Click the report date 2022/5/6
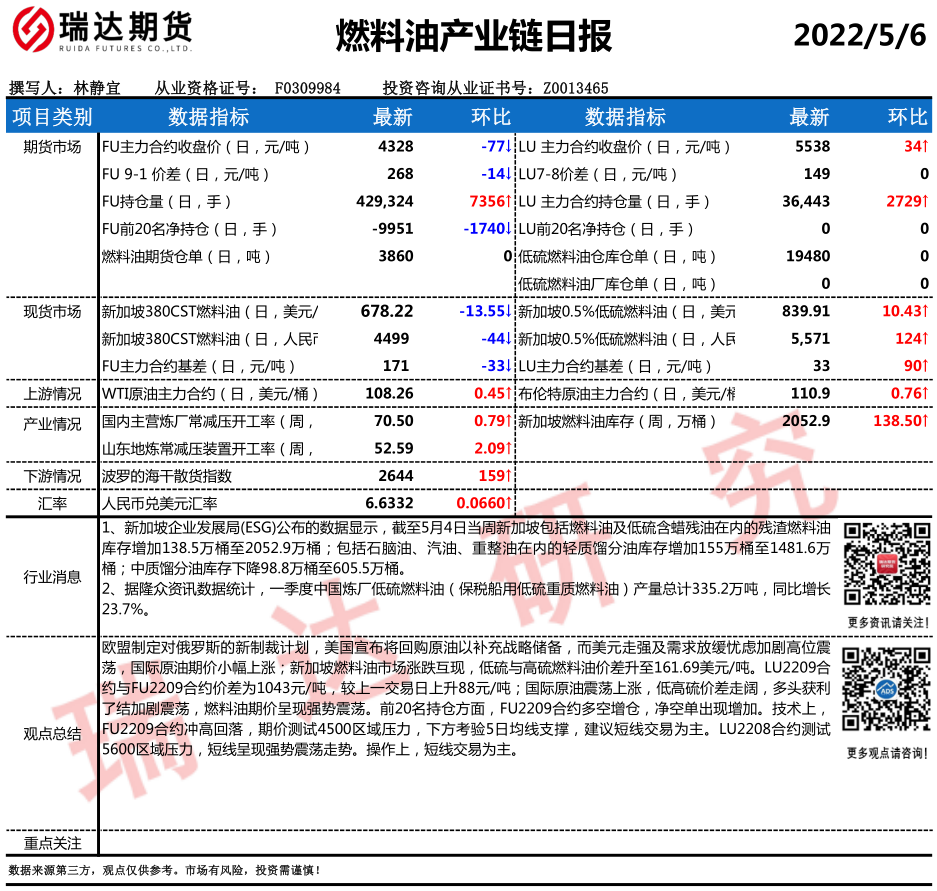The height and width of the screenshot is (891, 937). [859, 36]
